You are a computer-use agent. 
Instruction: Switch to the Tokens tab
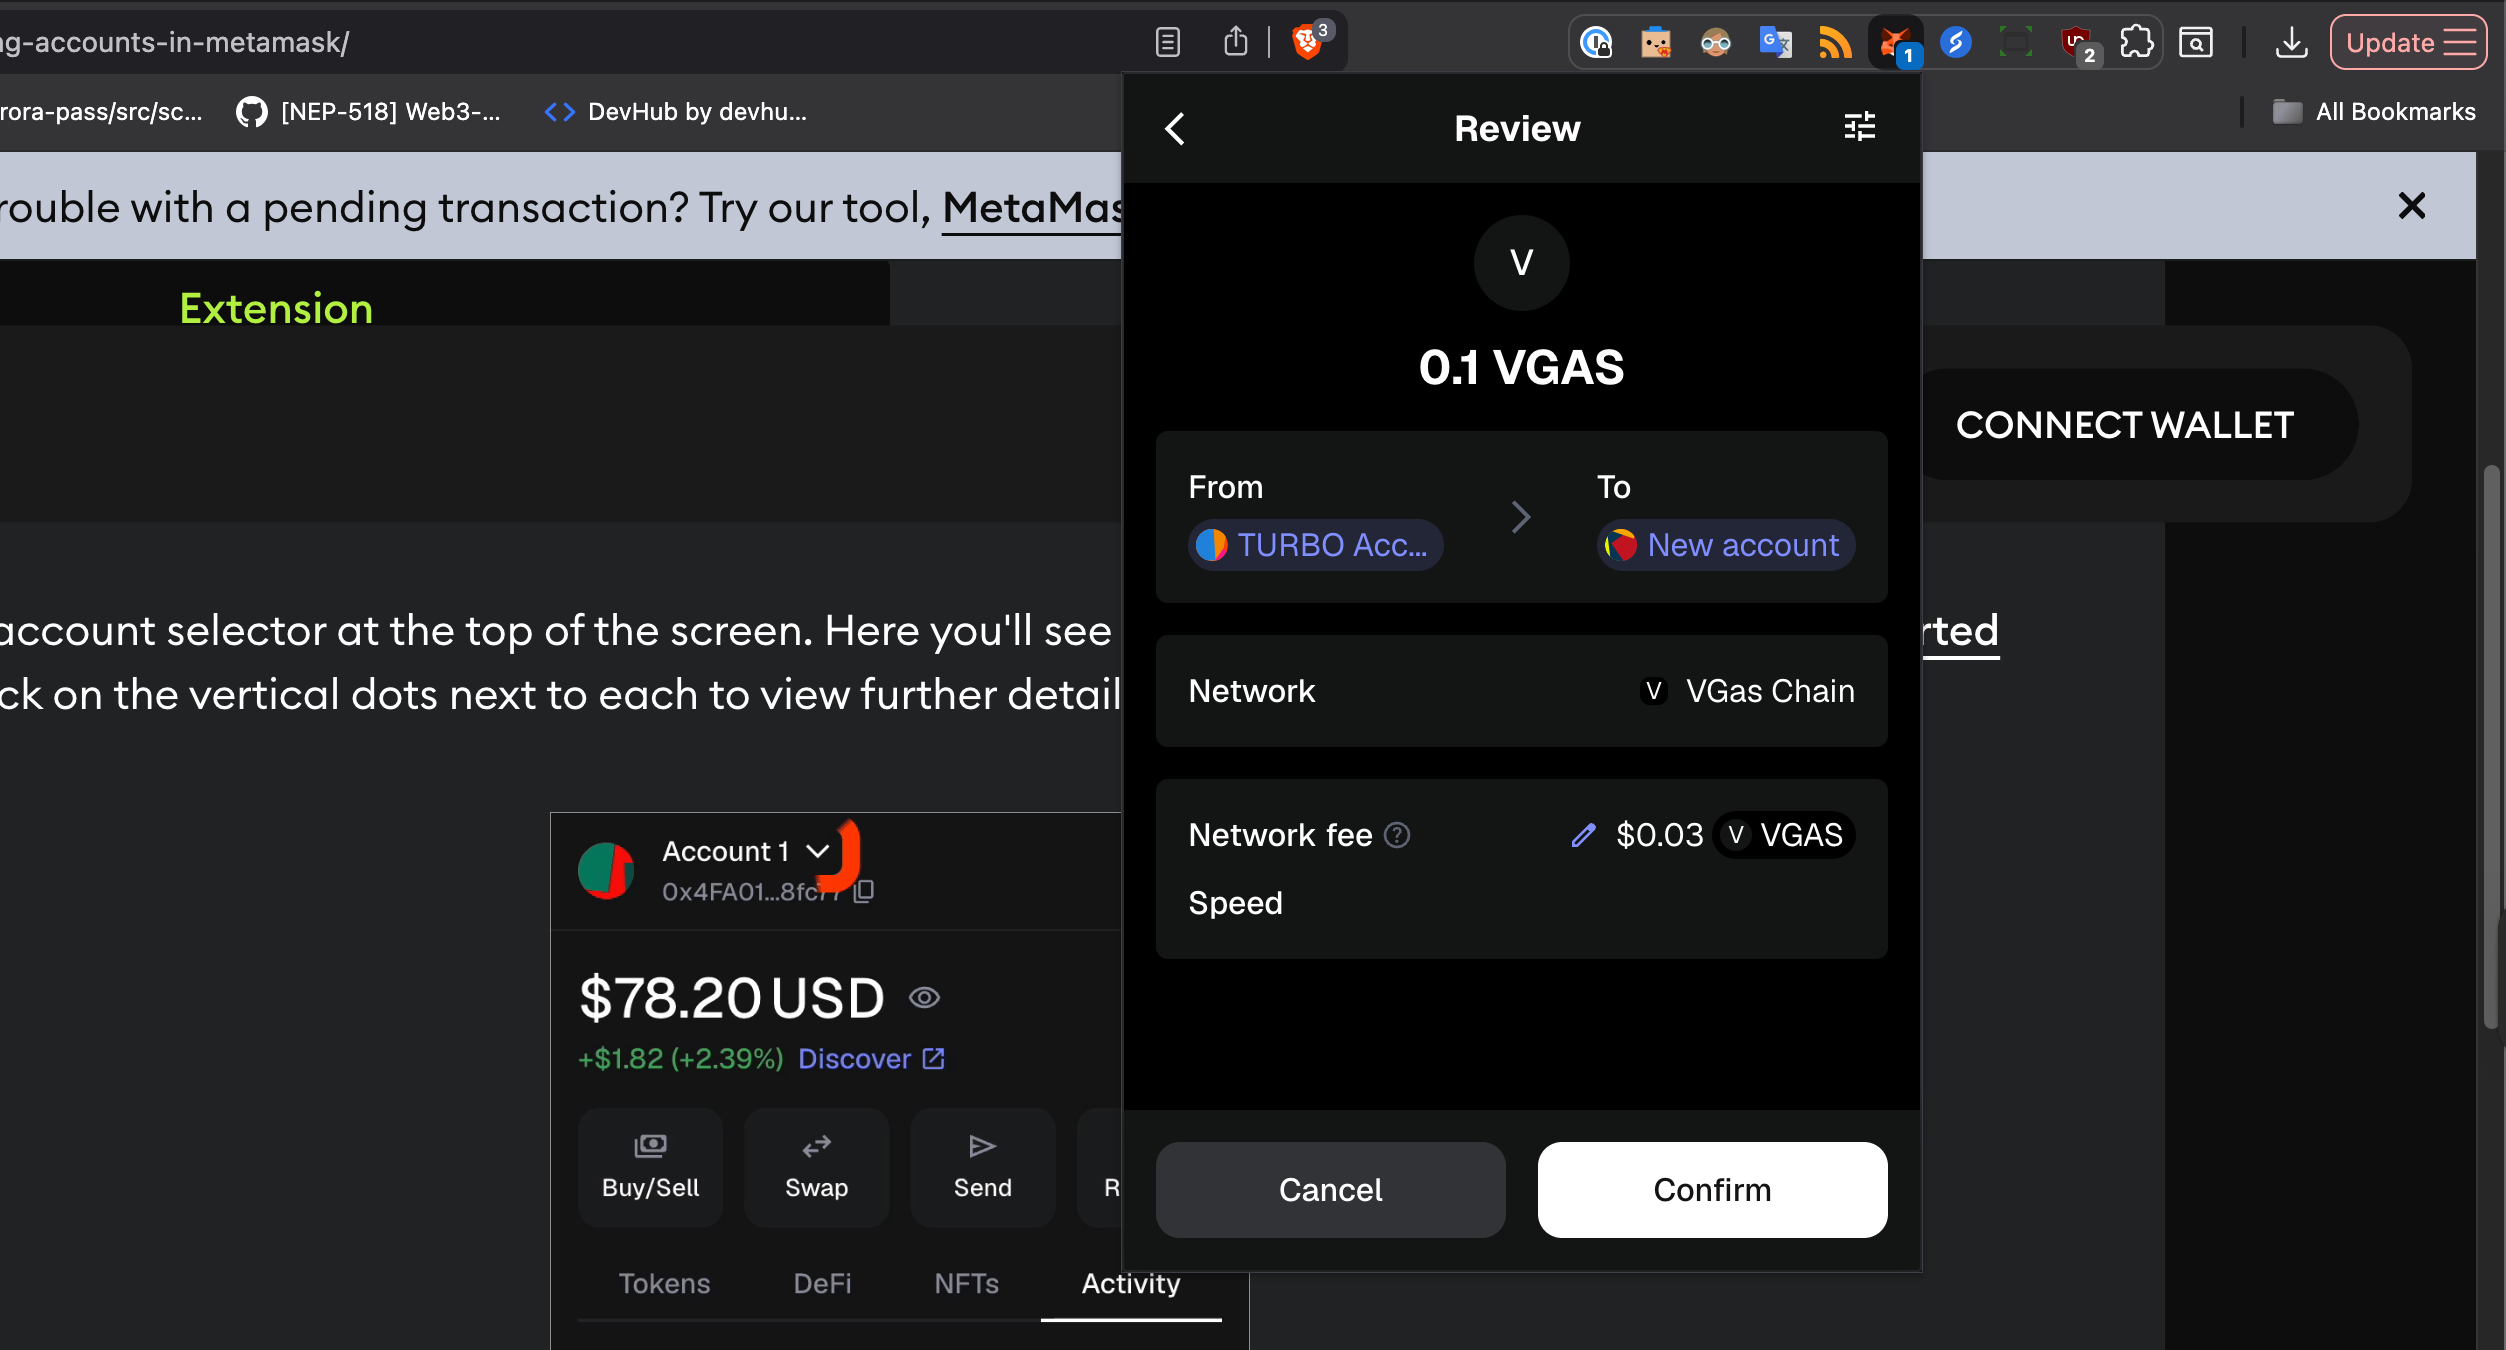664,1284
